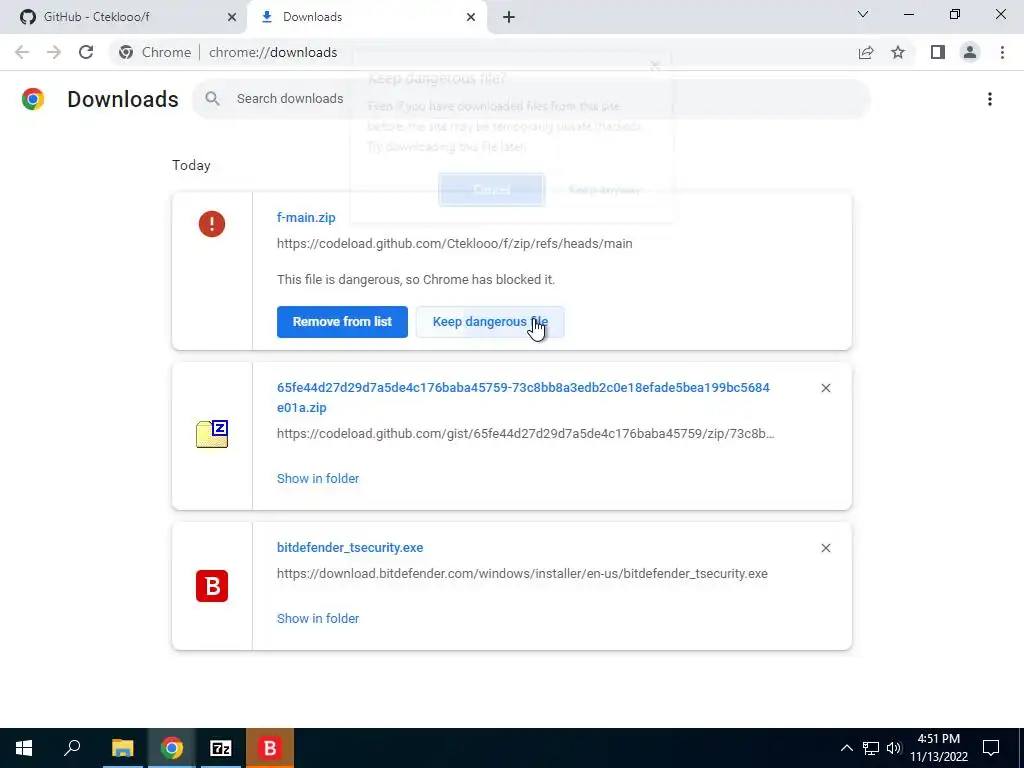Open the side panel icon
Screen dimensions: 1024x768
[x=938, y=52]
